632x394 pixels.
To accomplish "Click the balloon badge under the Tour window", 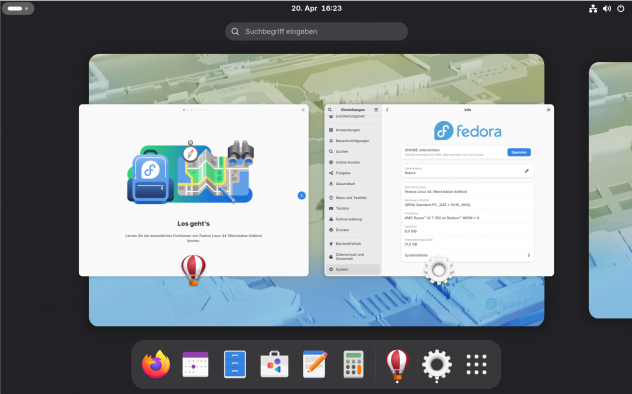I will coord(193,270).
